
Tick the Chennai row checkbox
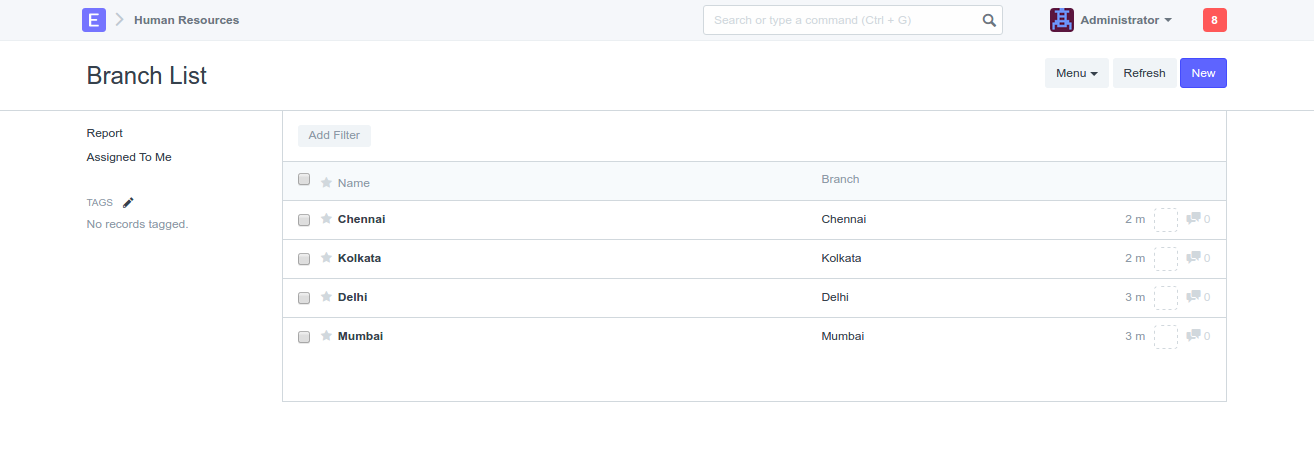tap(304, 220)
